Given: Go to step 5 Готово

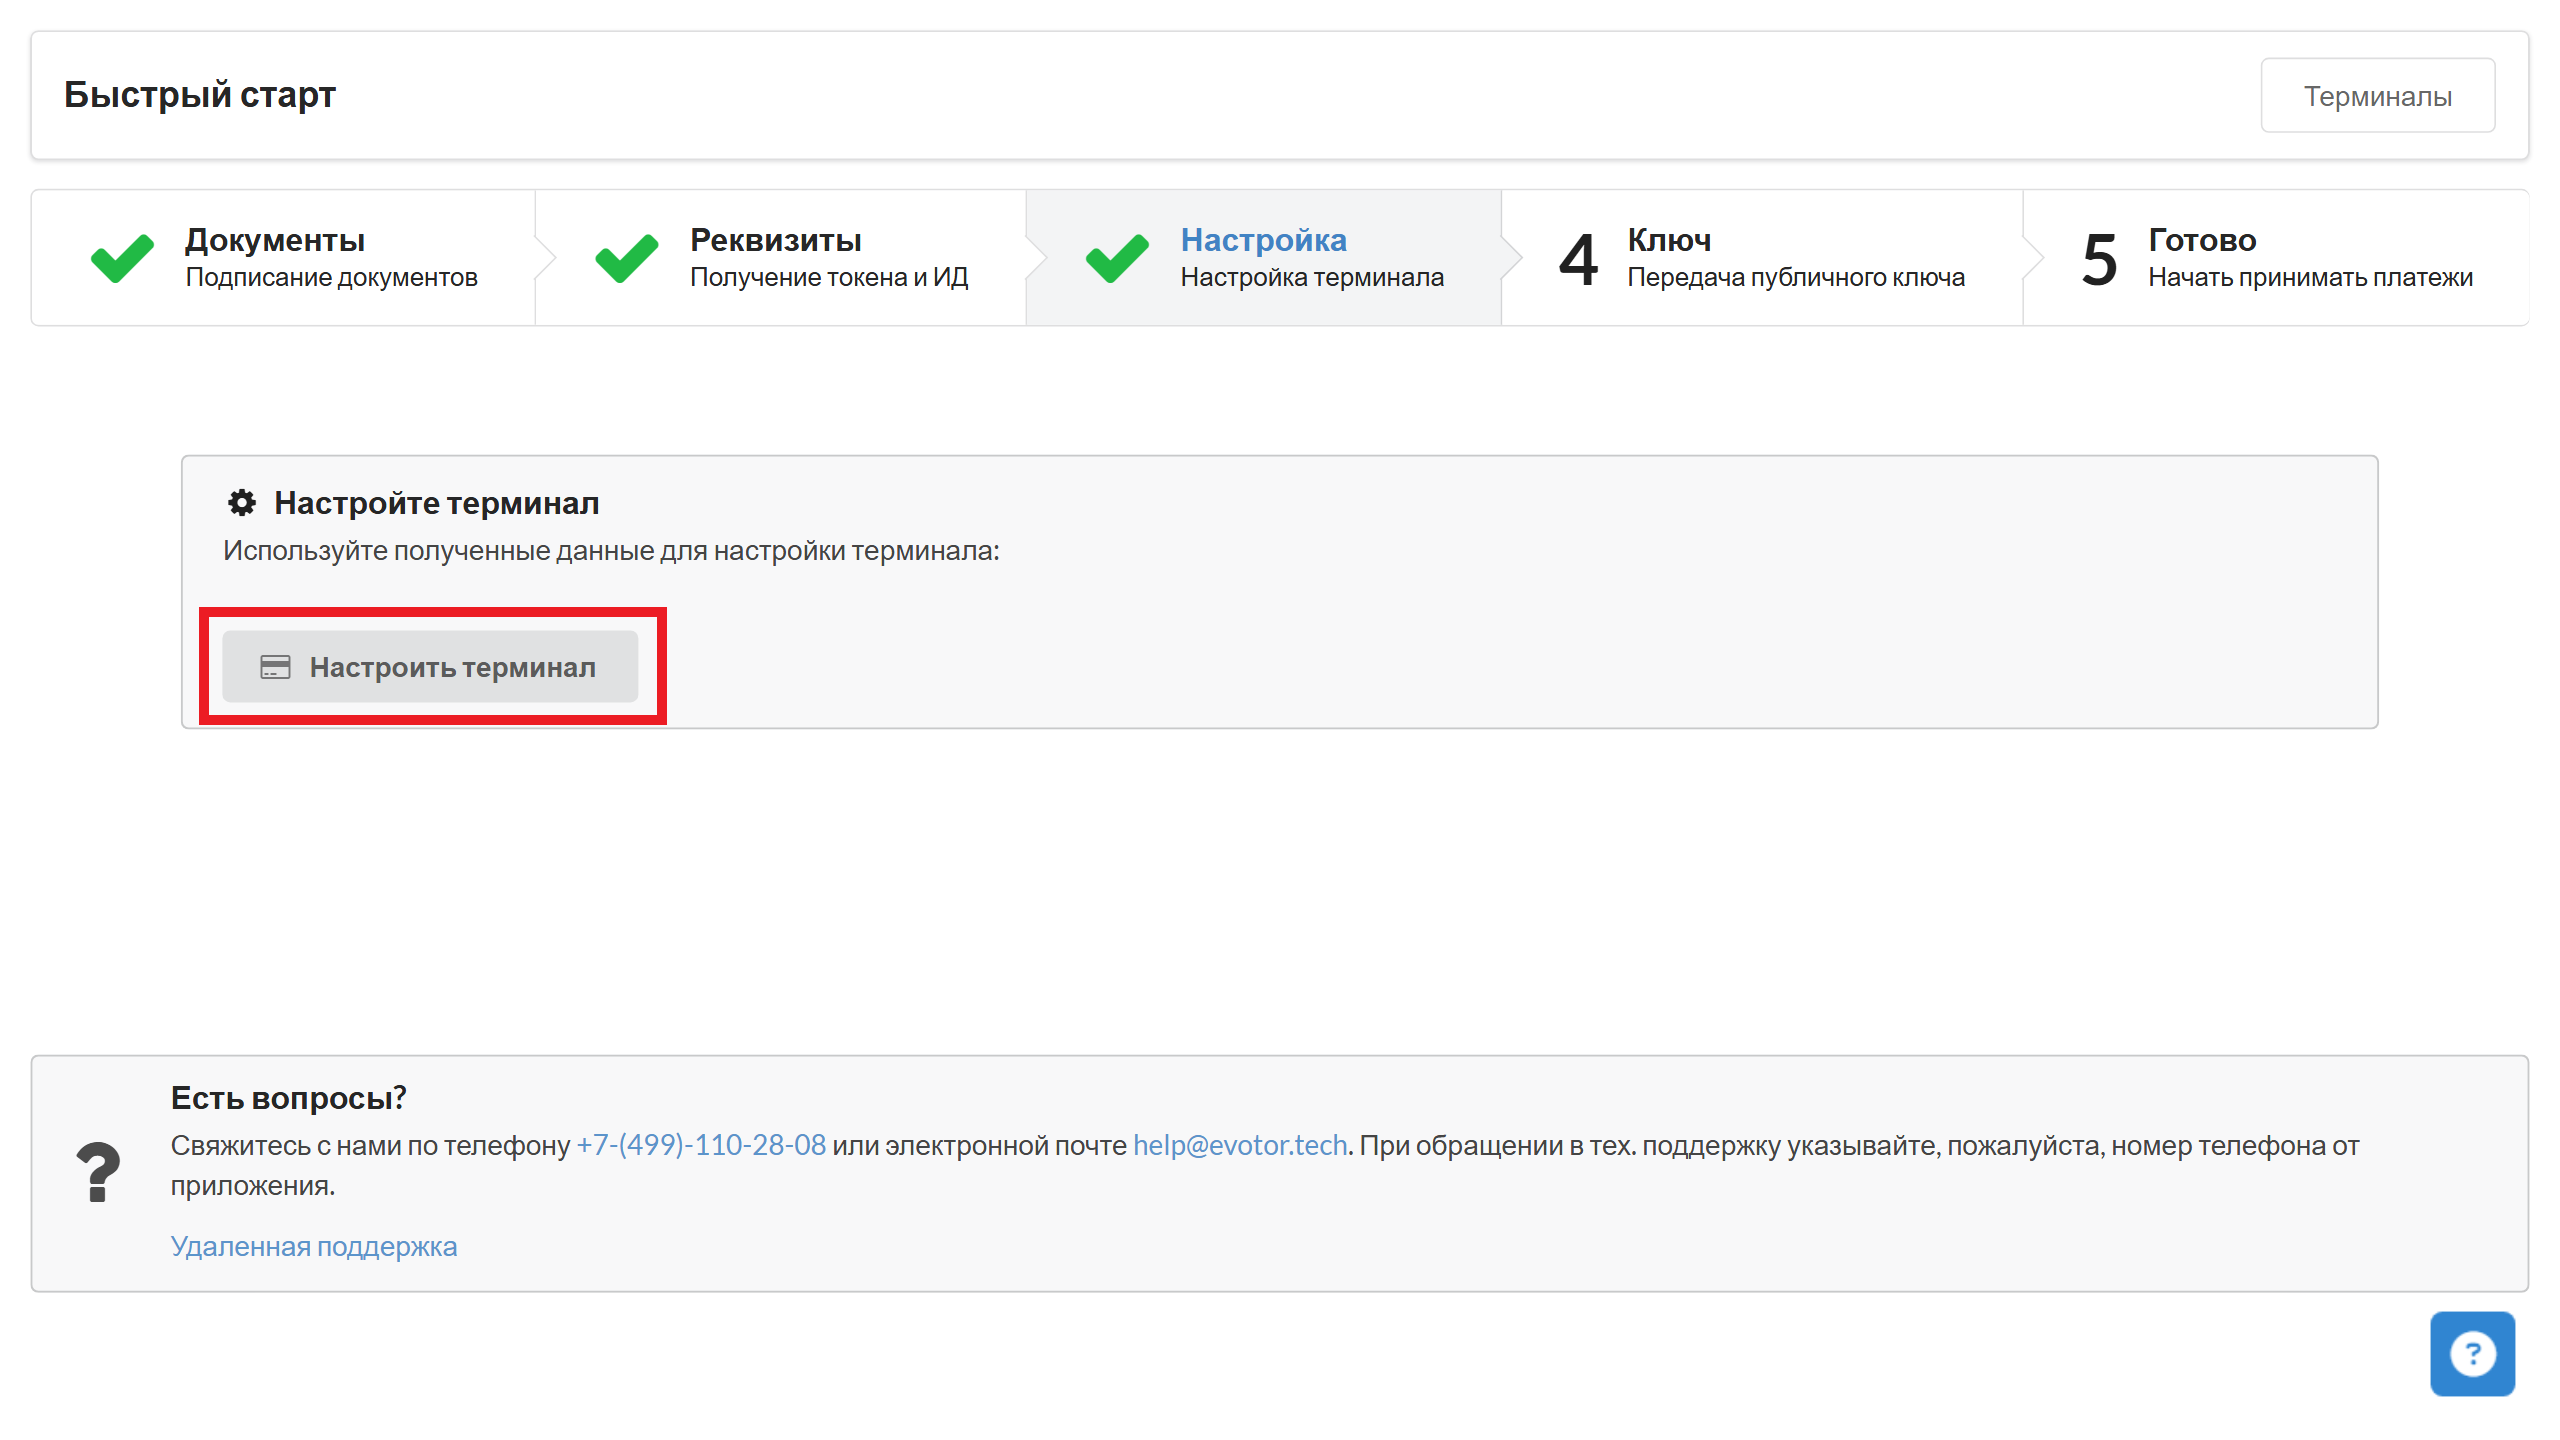Looking at the screenshot, I should (x=2275, y=258).
